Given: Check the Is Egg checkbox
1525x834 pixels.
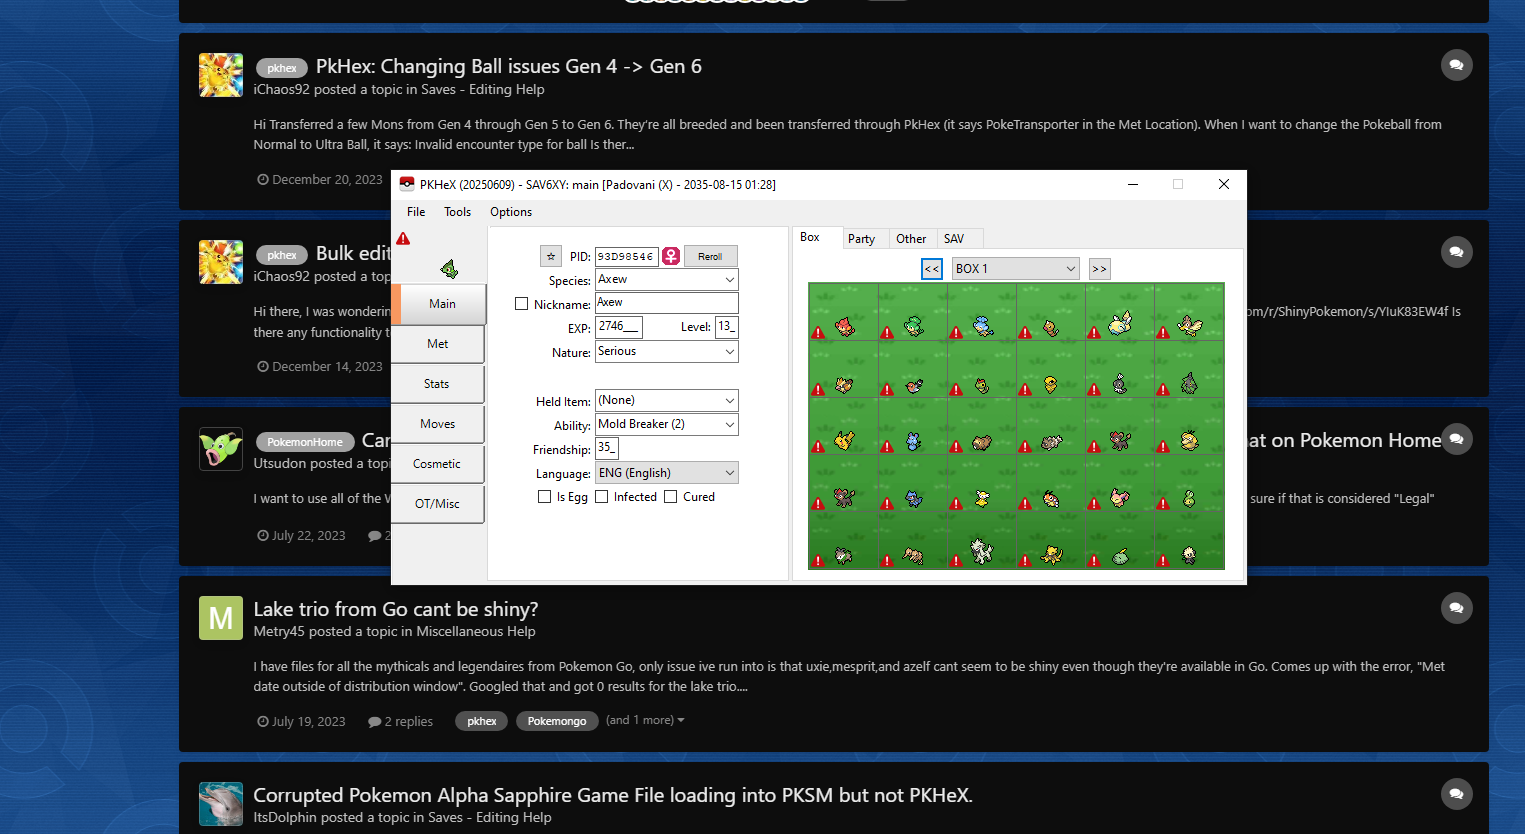Looking at the screenshot, I should pyautogui.click(x=544, y=497).
